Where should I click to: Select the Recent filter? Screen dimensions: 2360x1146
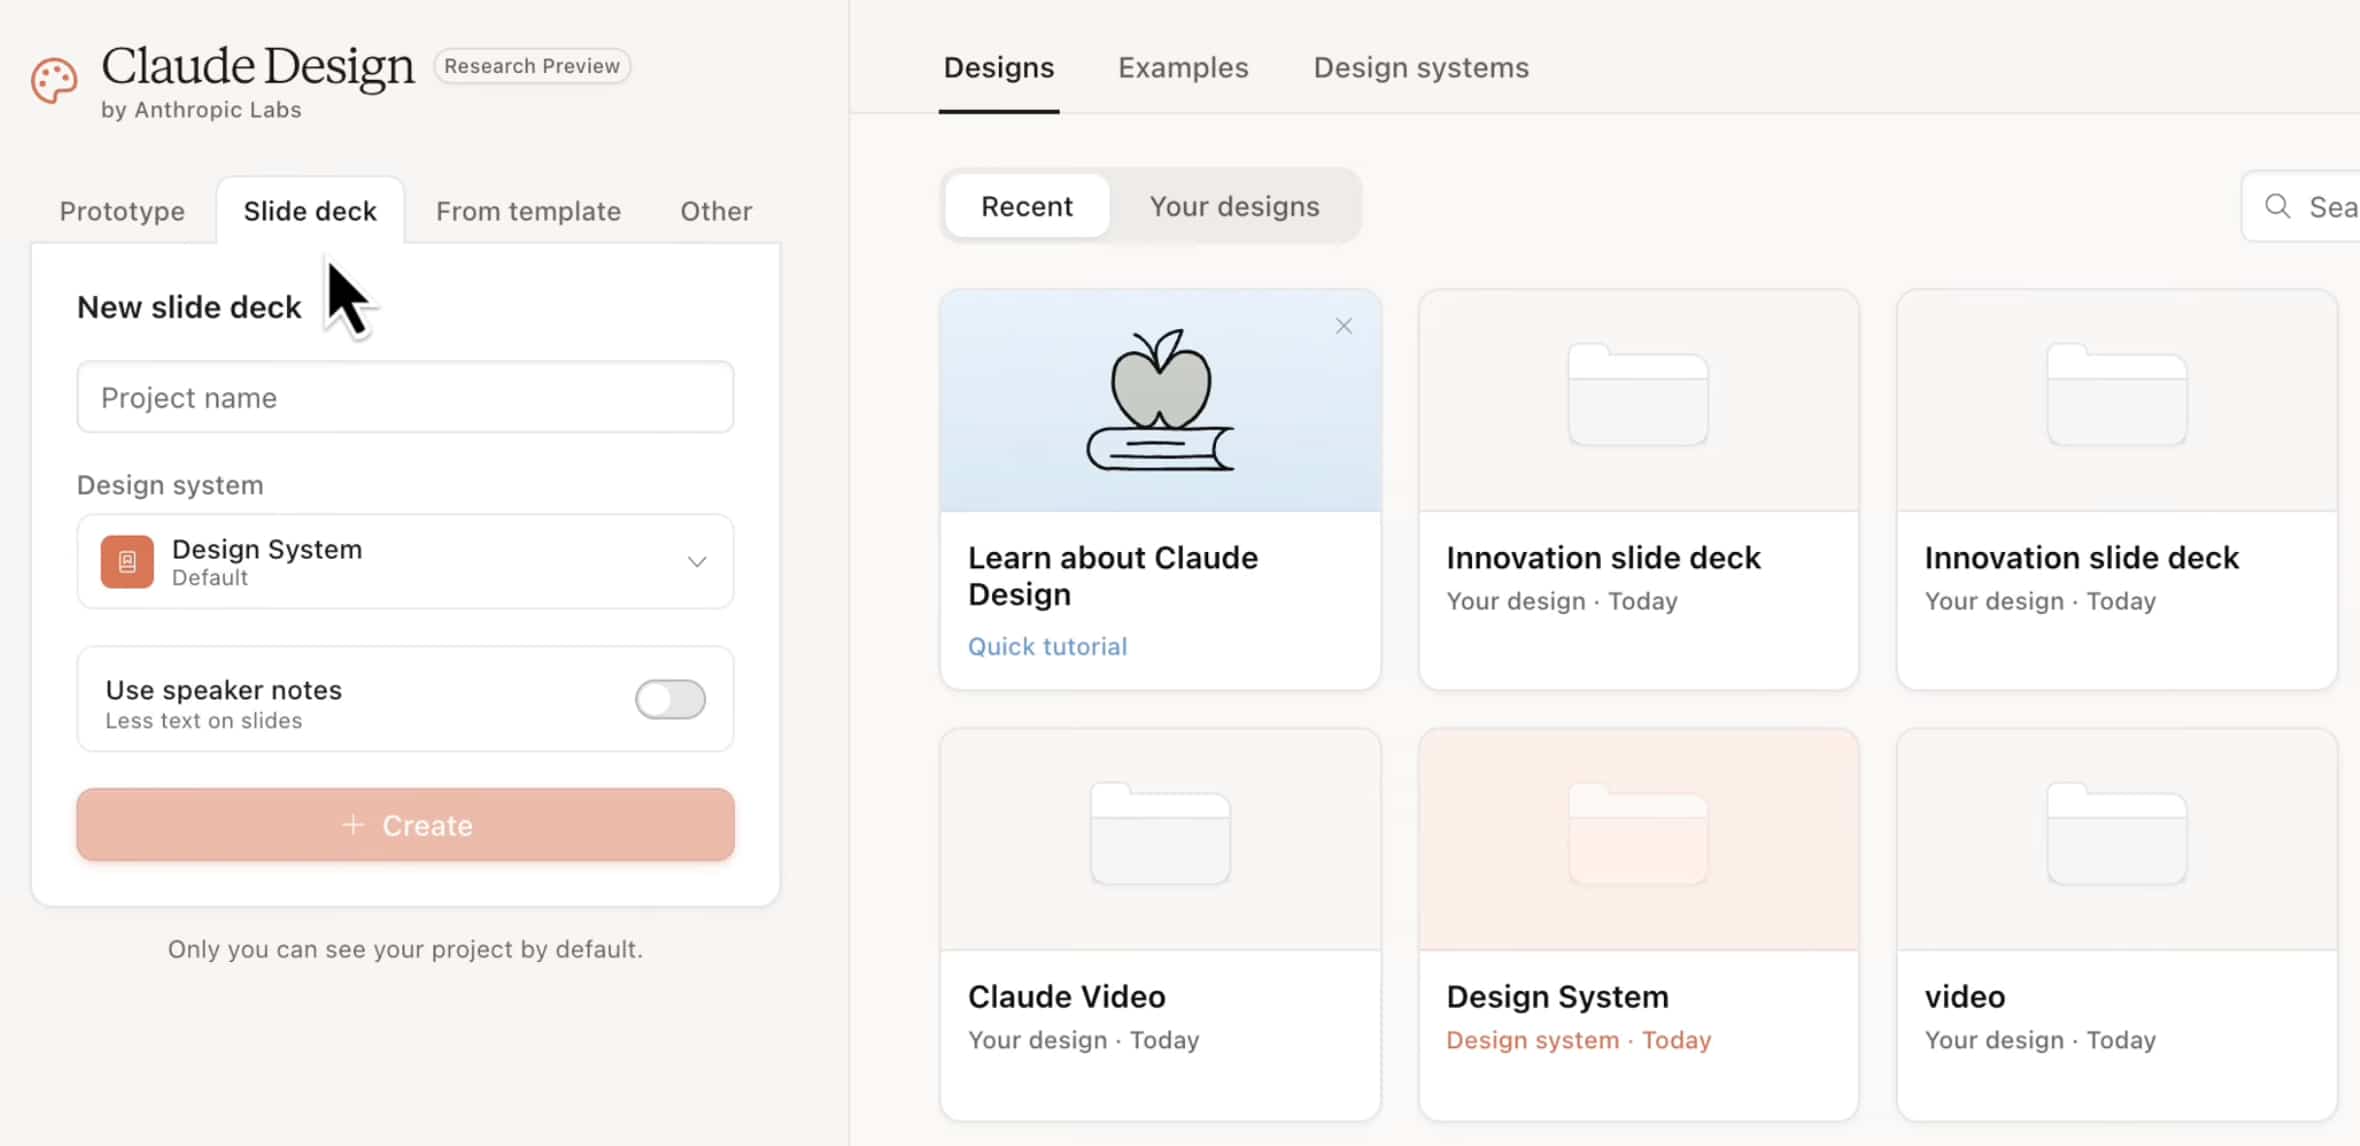(x=1027, y=206)
